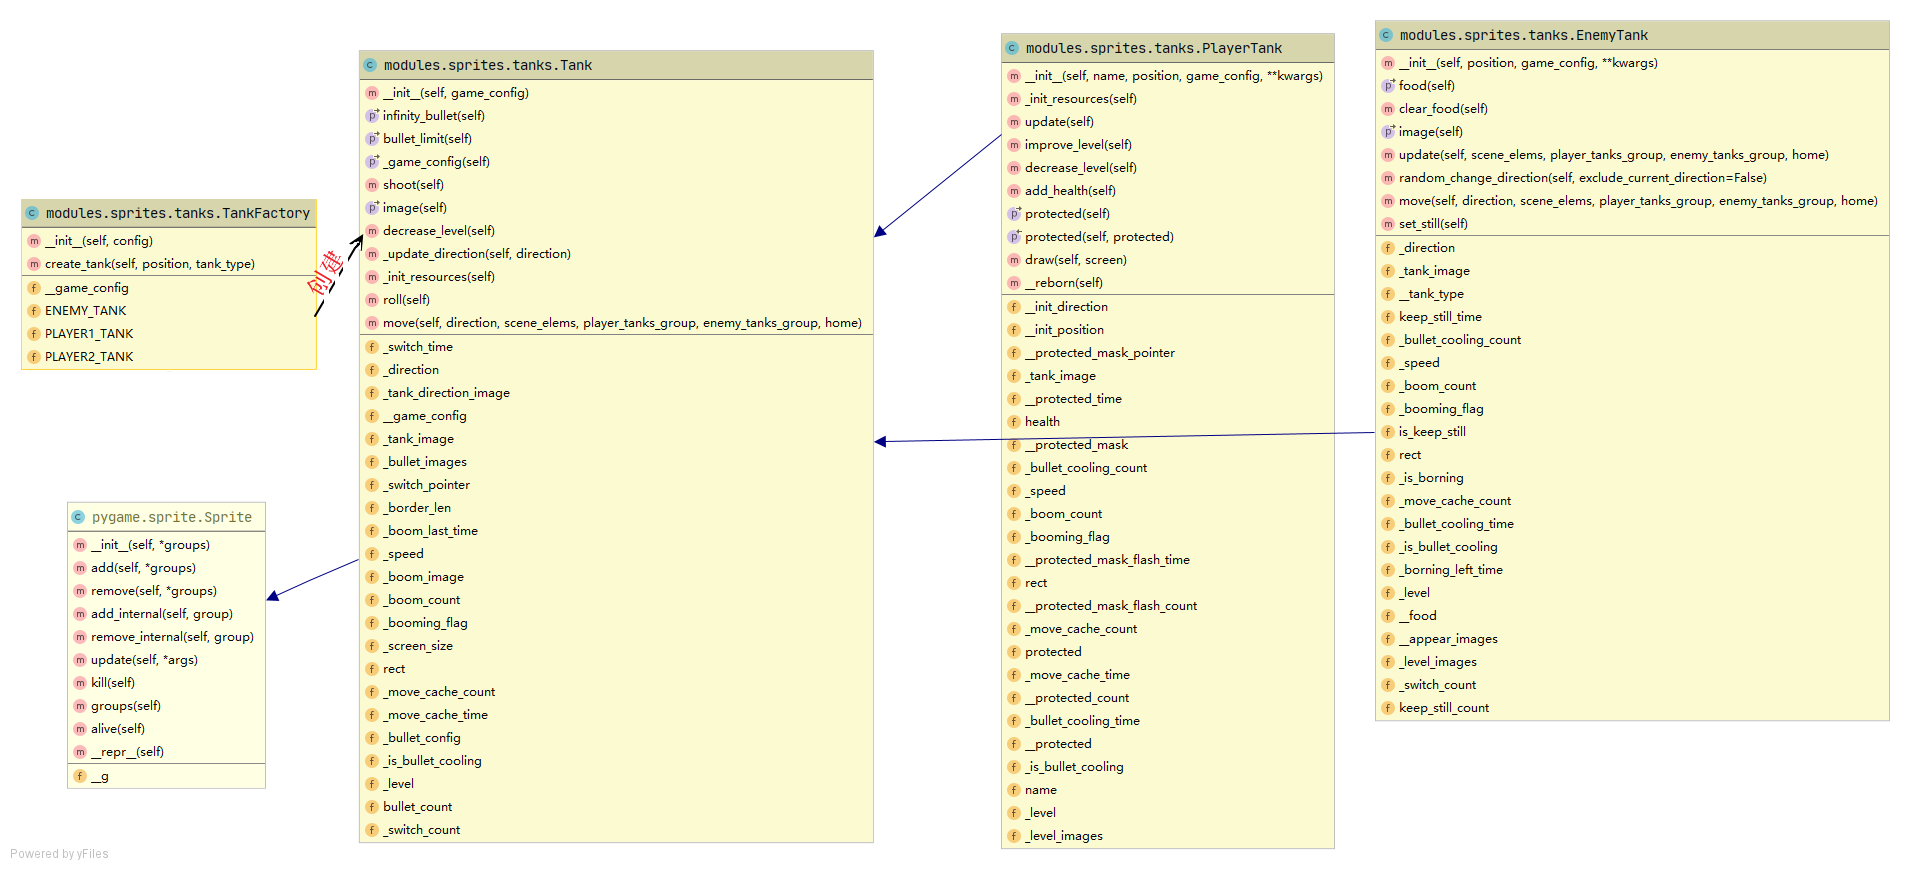Click the field icon beside __protected_mask_pointer
This screenshot has height=870, width=1910.
[x=1014, y=353]
